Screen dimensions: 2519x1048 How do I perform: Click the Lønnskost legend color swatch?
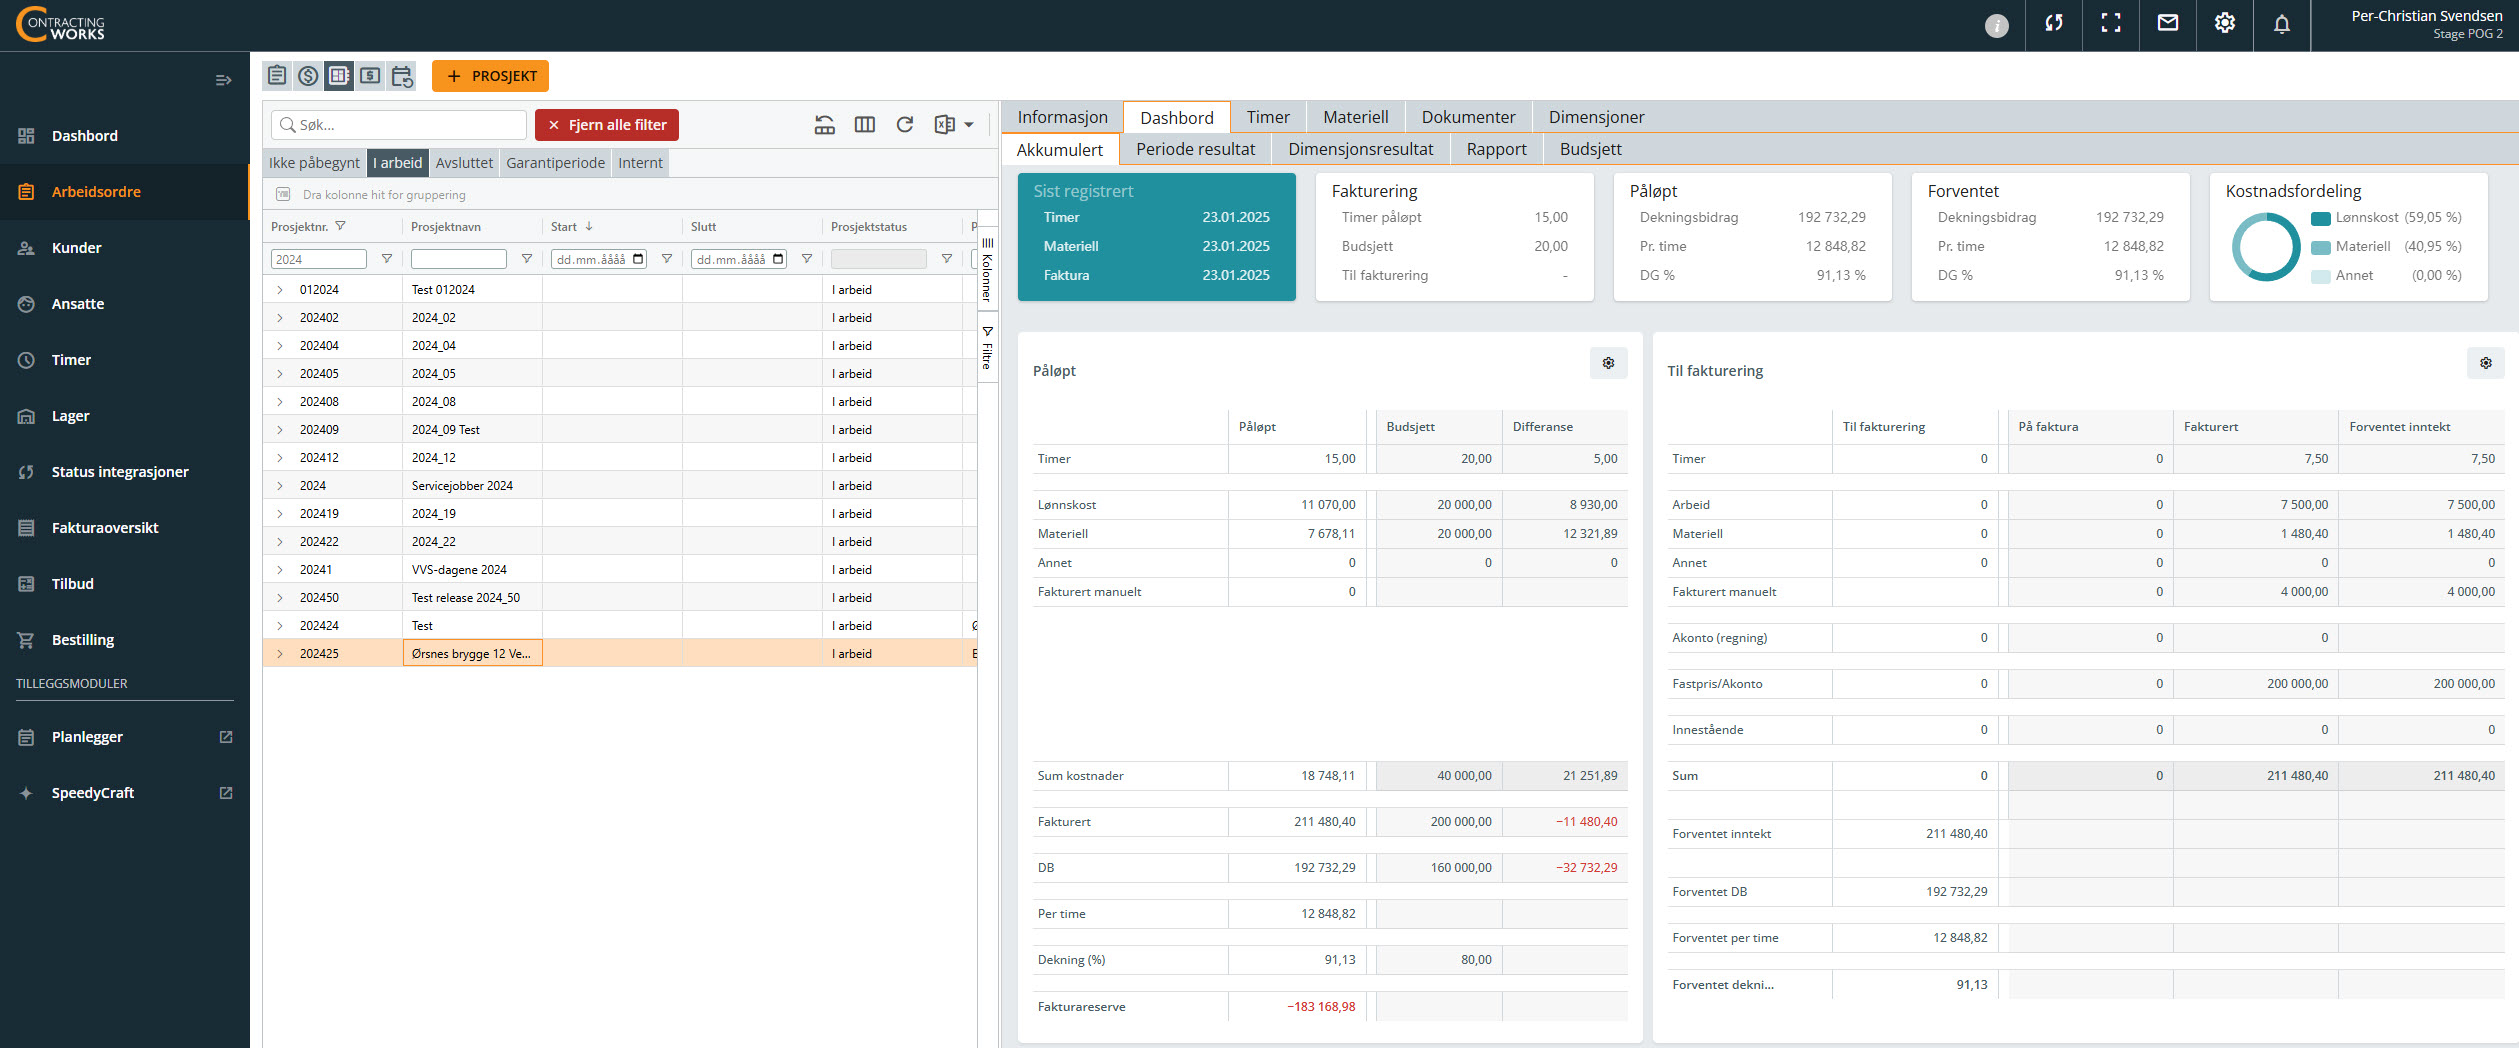click(2320, 218)
